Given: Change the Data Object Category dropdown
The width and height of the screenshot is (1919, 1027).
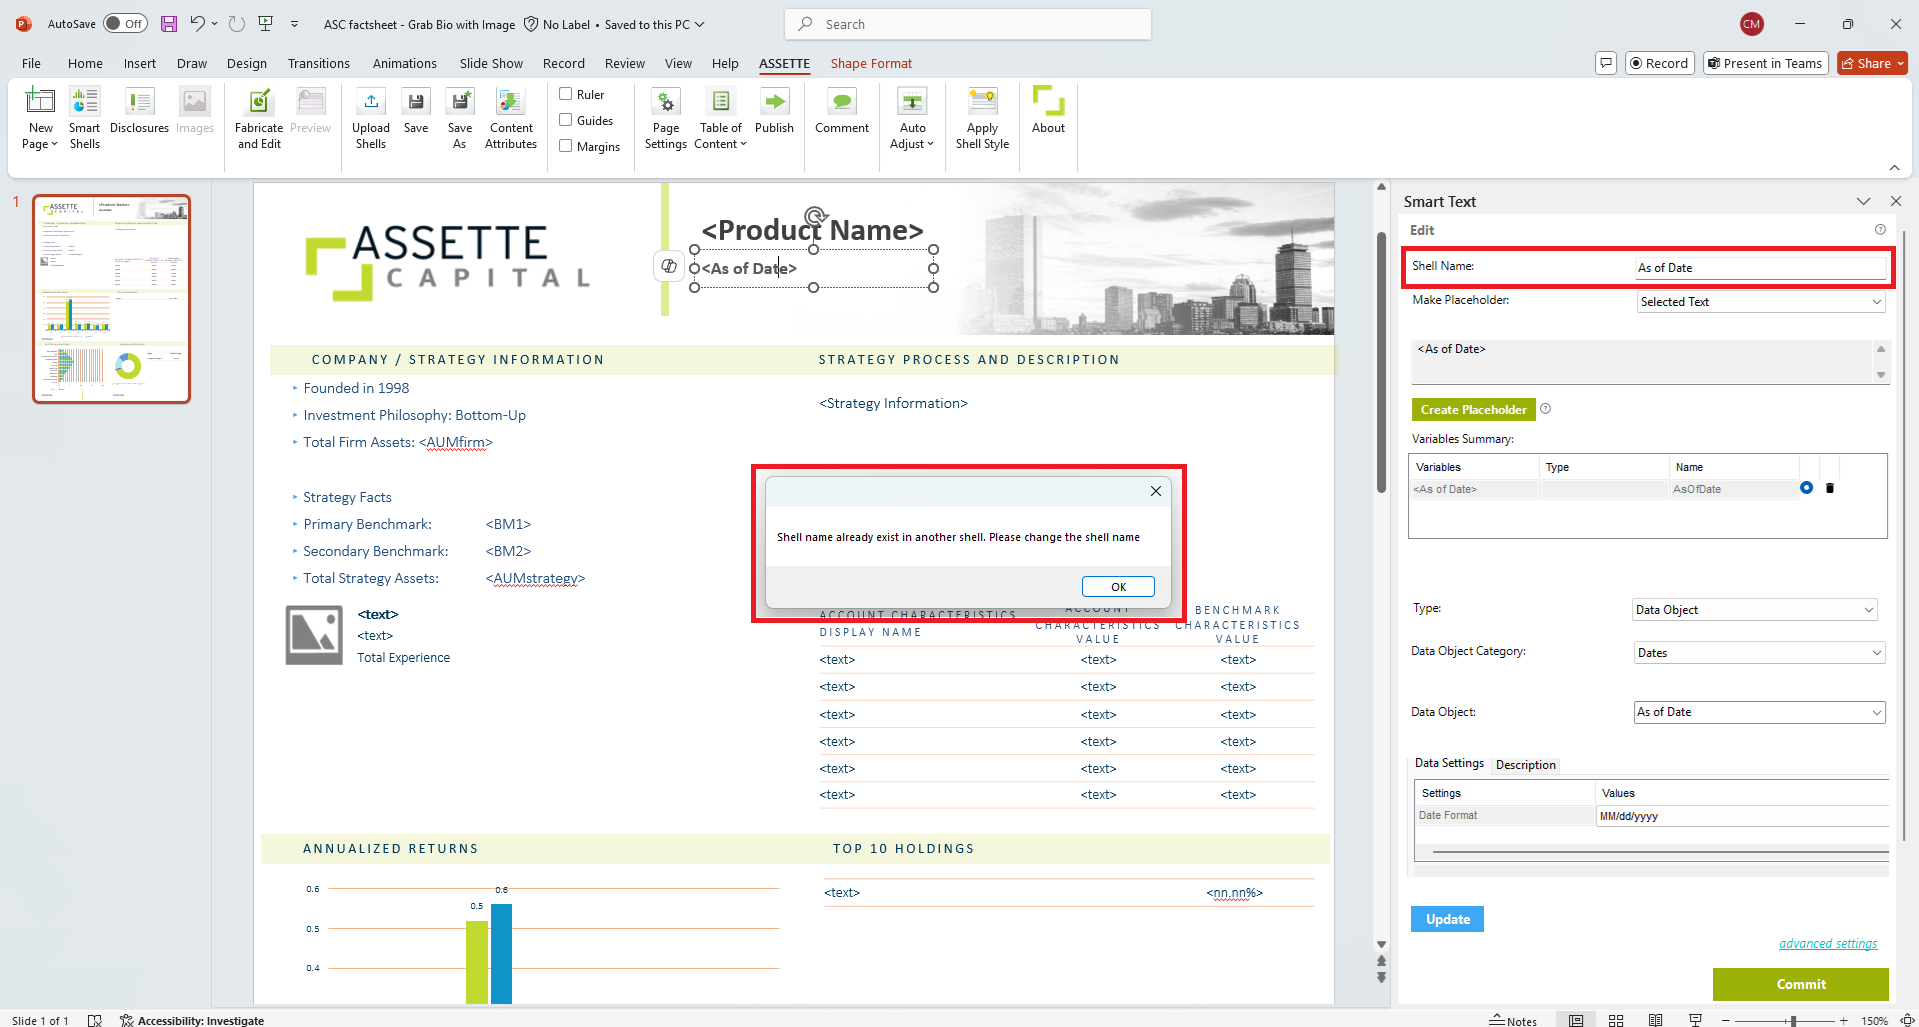Looking at the screenshot, I should [1759, 652].
